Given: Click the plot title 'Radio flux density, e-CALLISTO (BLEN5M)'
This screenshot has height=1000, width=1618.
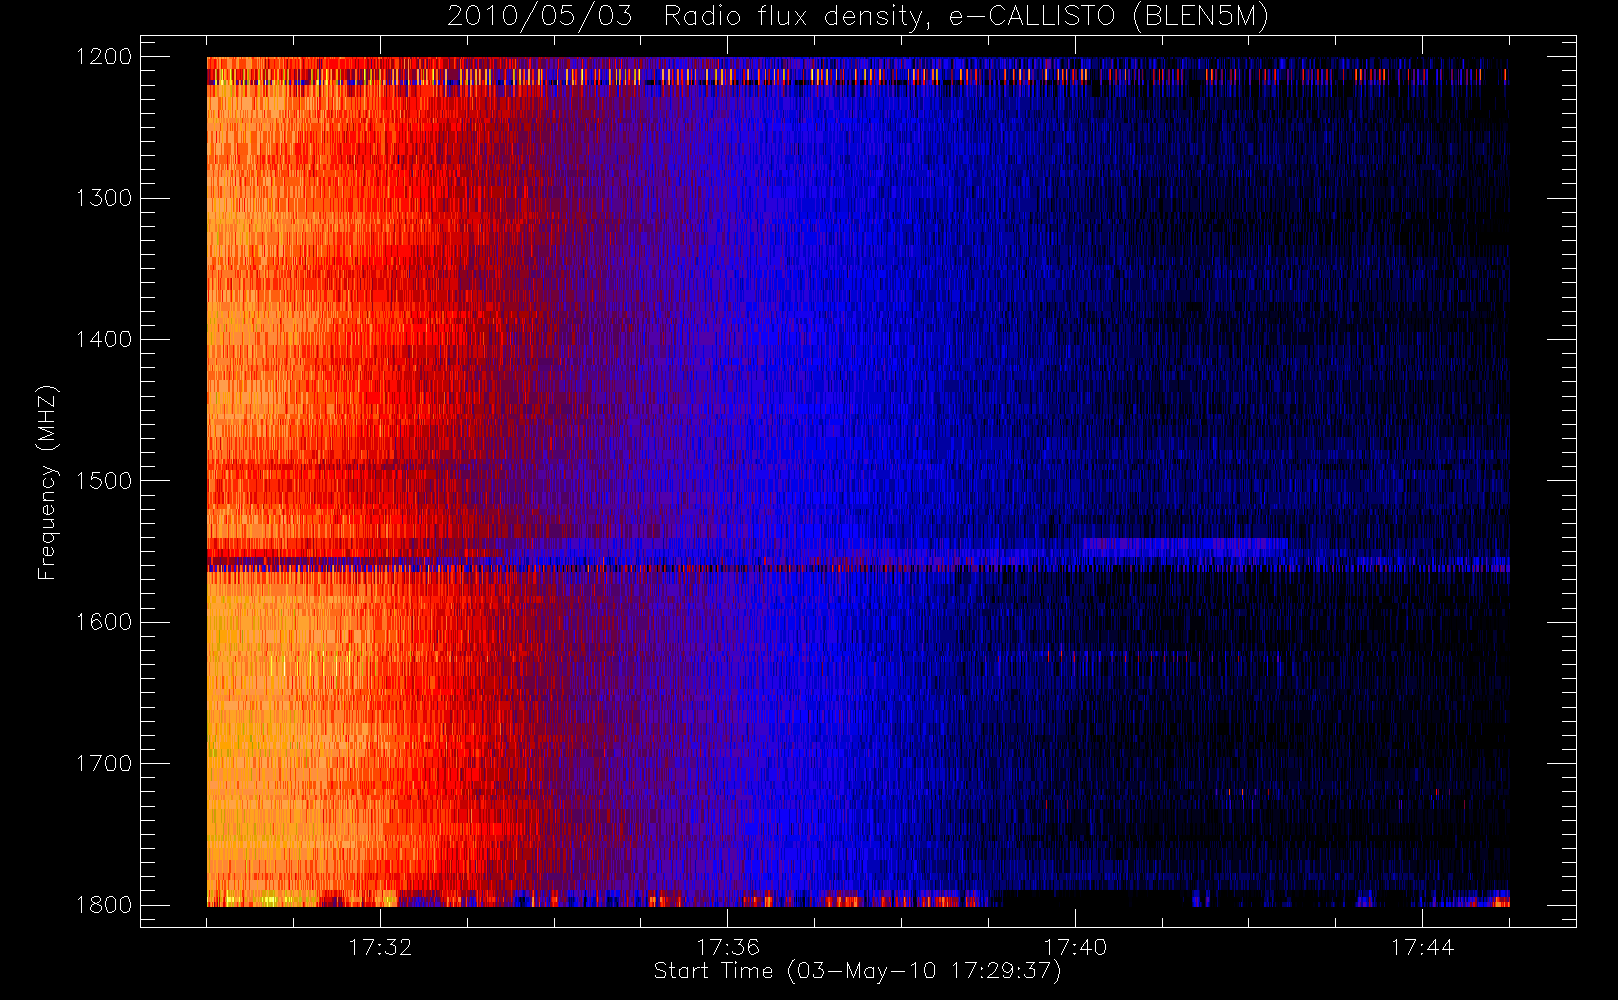Looking at the screenshot, I should pos(966,17).
